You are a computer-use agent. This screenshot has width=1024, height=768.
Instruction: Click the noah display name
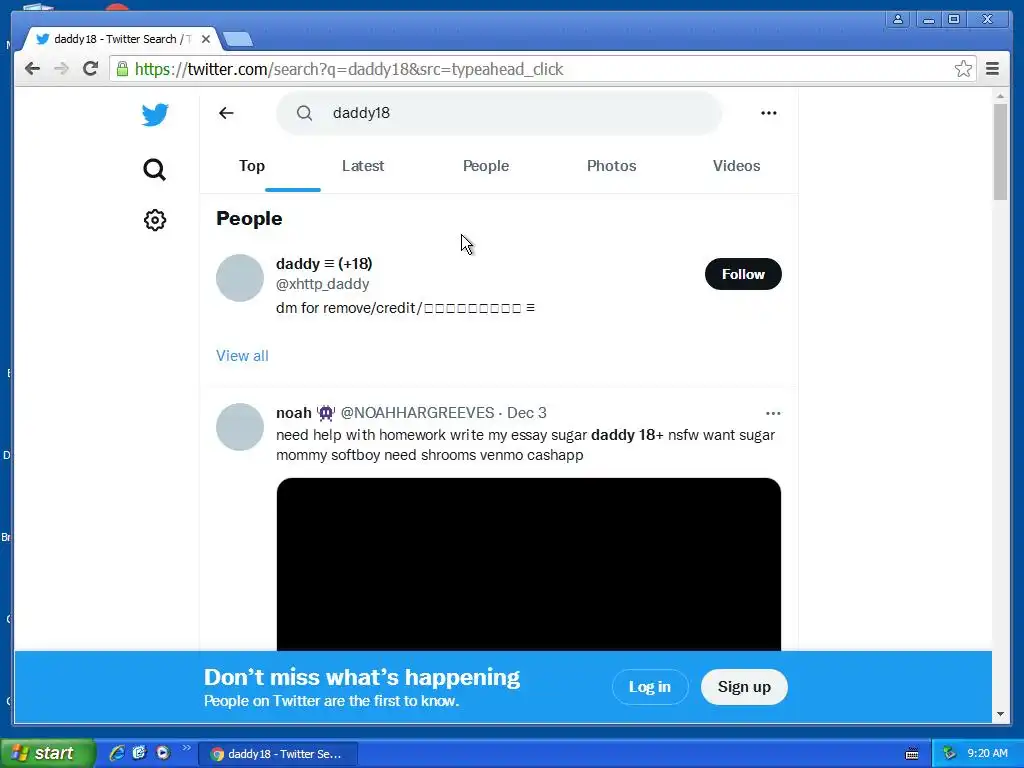[294, 413]
